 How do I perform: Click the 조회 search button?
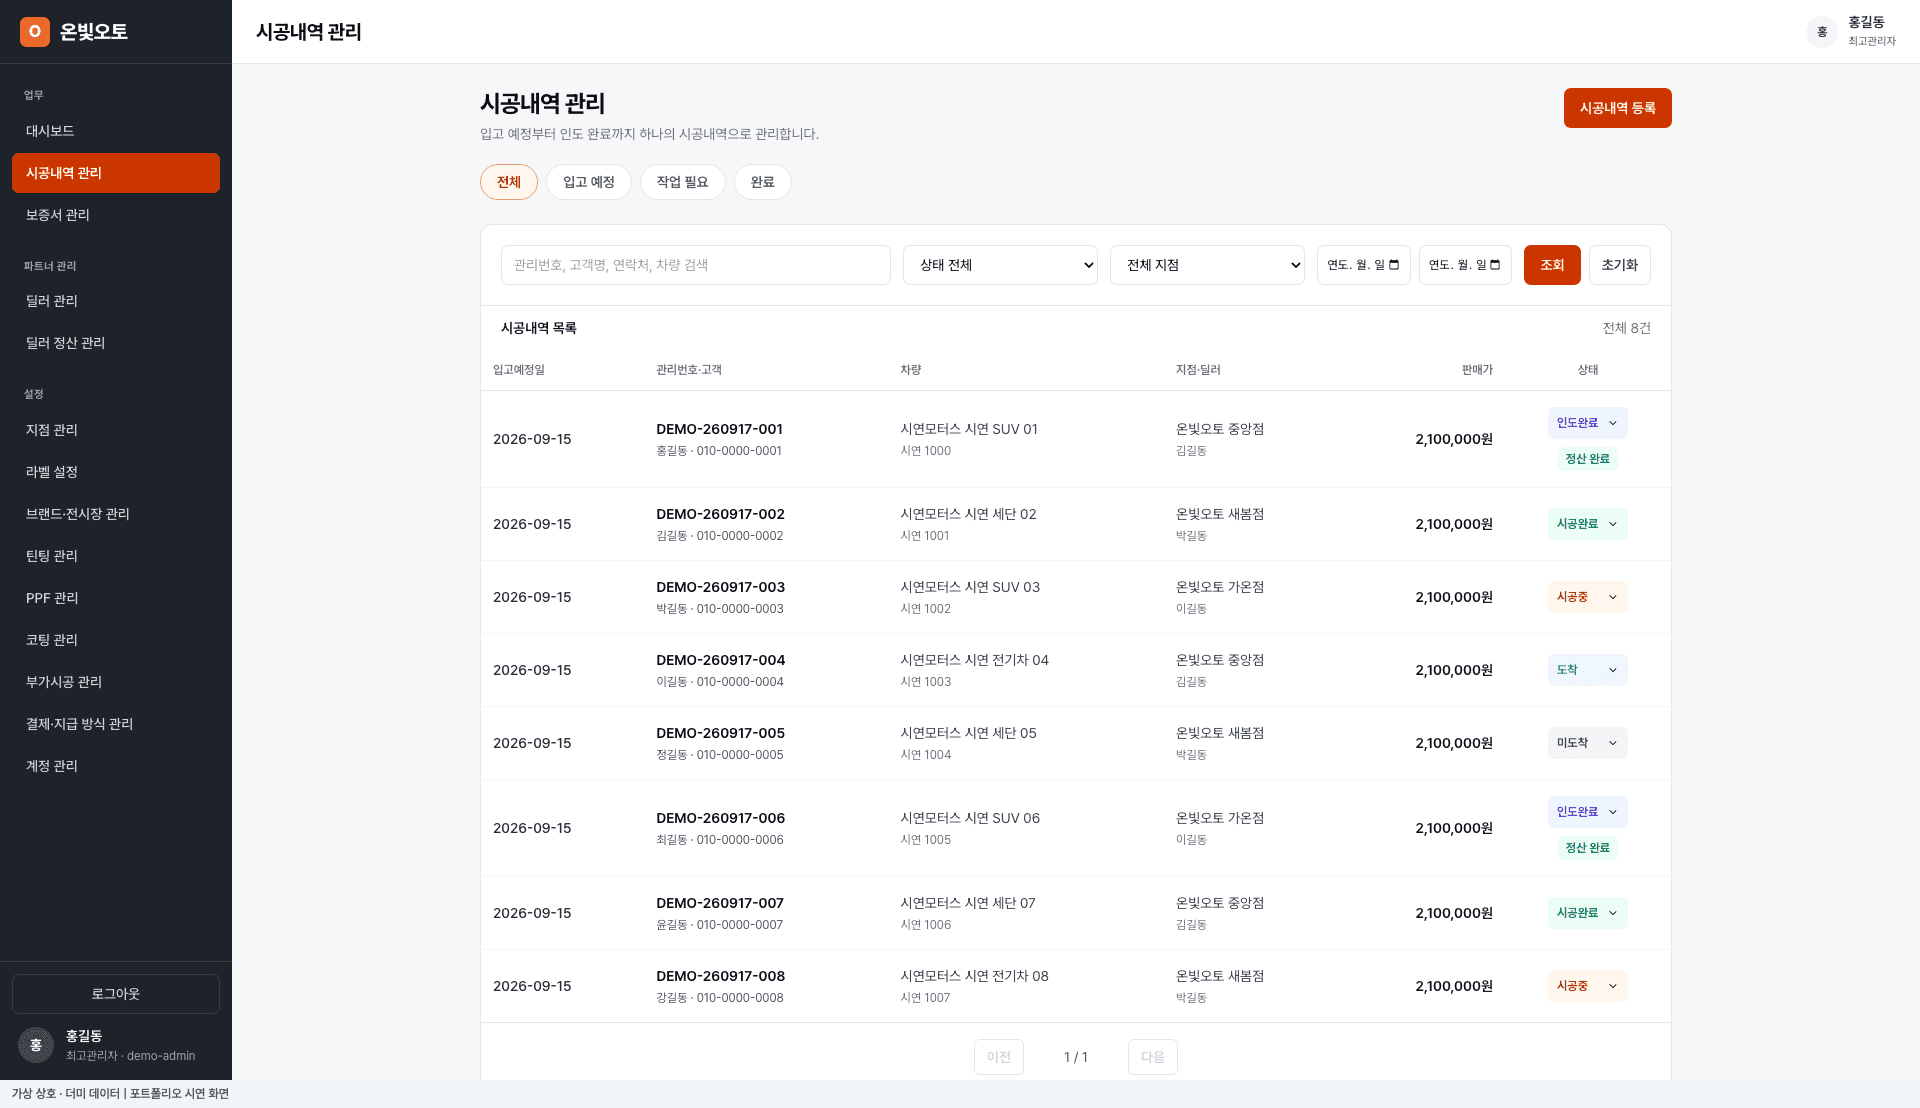pos(1552,265)
